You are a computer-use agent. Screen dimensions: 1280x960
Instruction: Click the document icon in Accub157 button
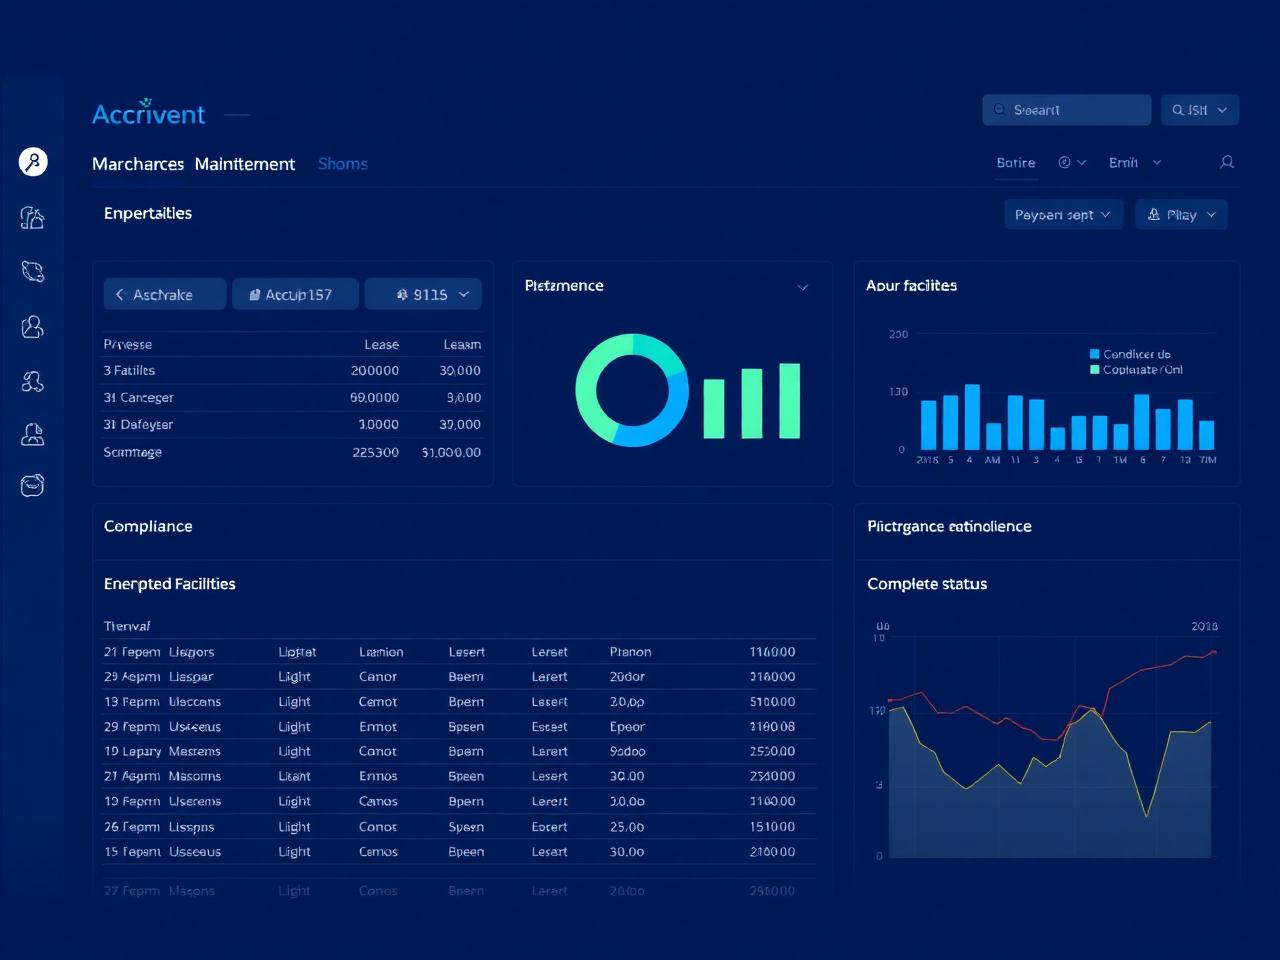254,294
